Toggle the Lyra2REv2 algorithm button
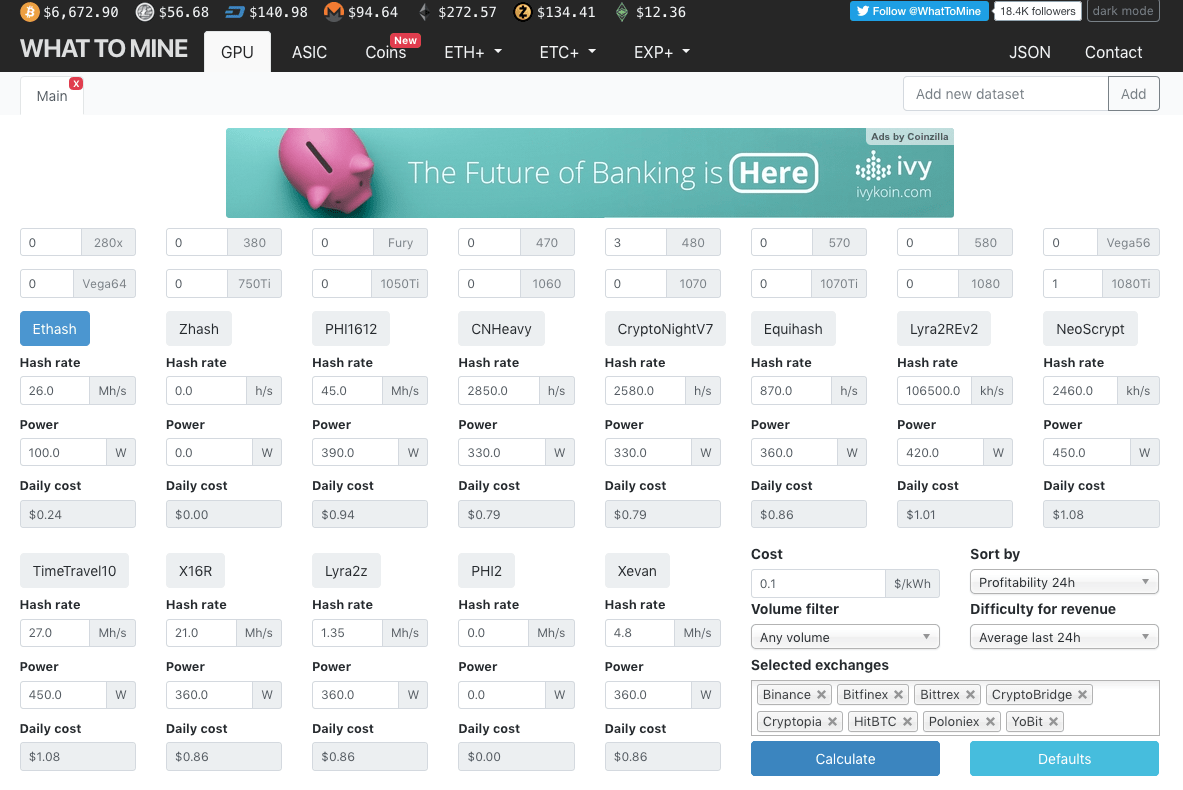This screenshot has height=790, width=1183. [944, 329]
